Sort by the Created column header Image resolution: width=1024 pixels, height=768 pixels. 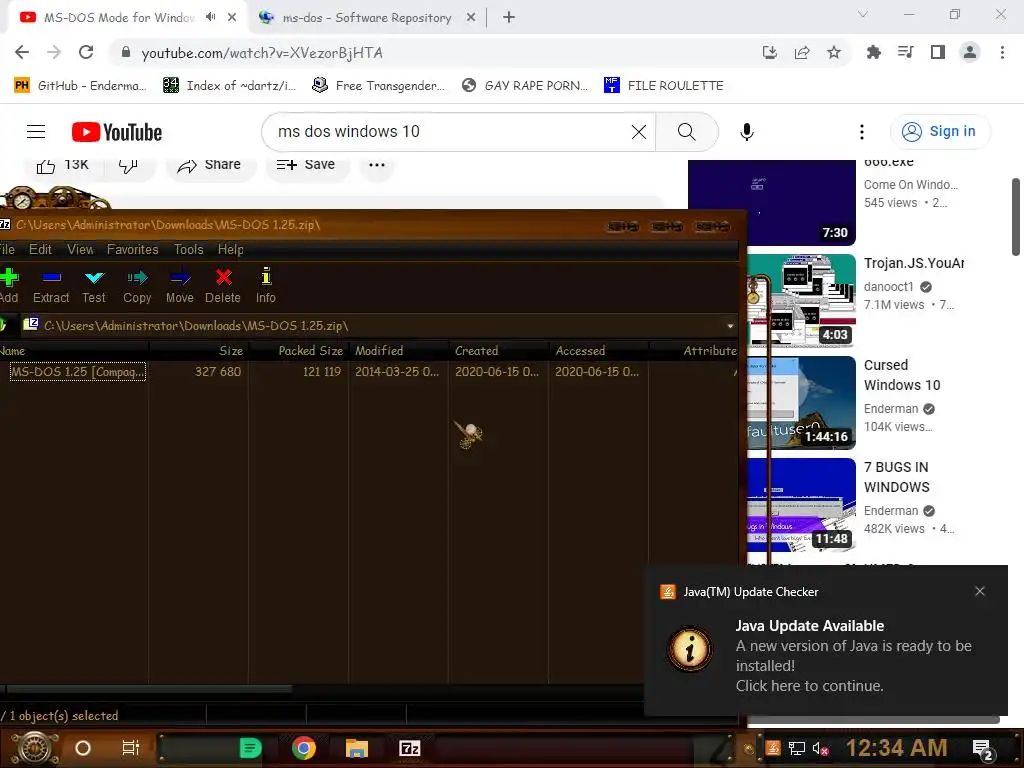coord(498,351)
